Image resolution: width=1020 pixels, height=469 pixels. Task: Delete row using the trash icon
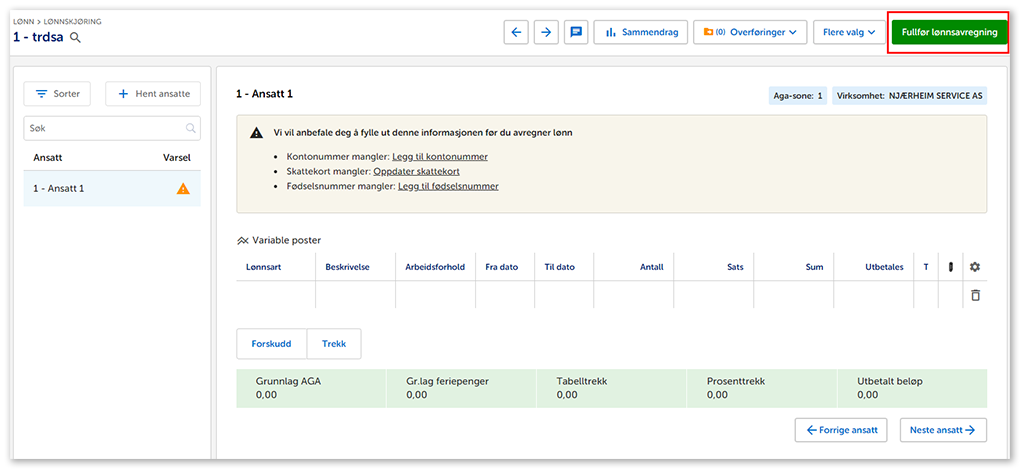(975, 295)
